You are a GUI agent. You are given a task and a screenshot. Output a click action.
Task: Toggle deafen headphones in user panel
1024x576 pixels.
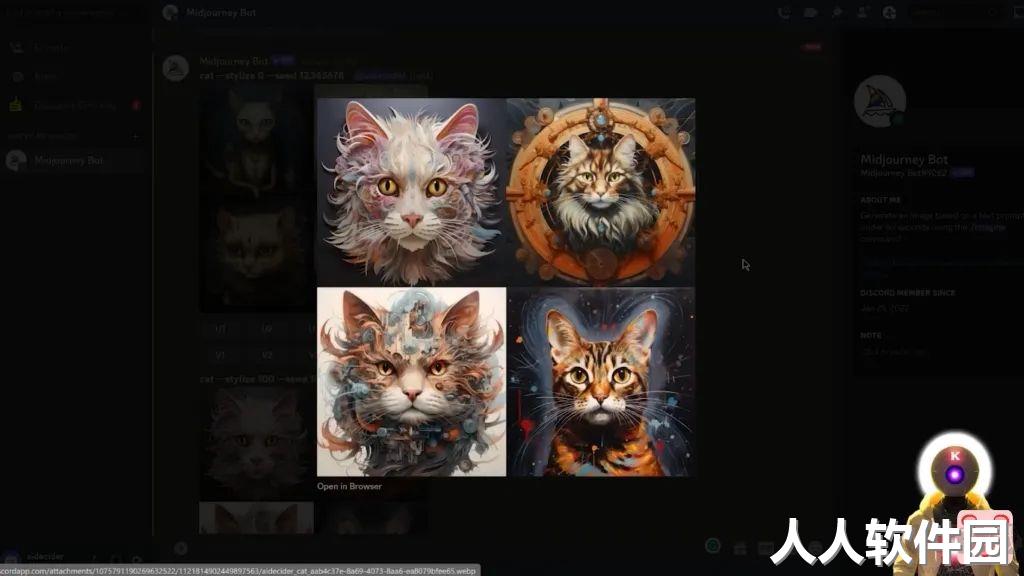coord(116,560)
